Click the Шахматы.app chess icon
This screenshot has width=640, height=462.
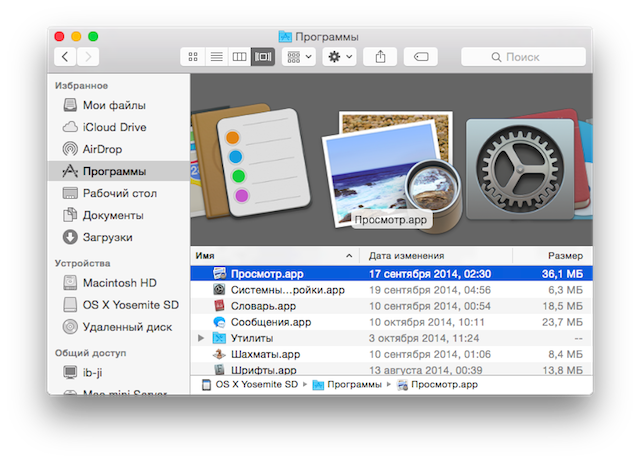[220, 354]
